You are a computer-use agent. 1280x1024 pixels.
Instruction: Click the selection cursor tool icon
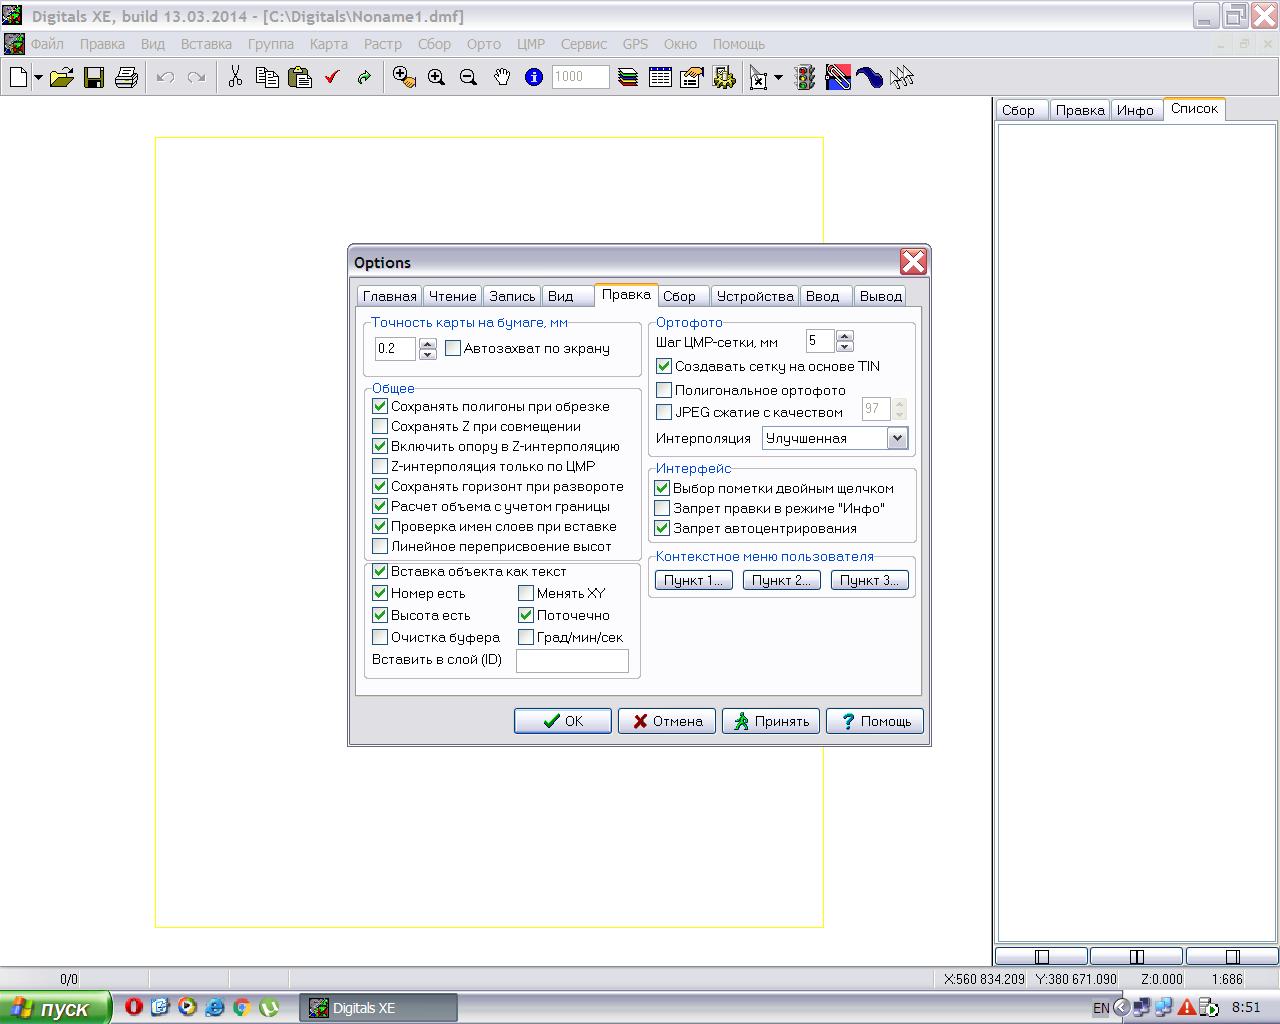tap(759, 77)
